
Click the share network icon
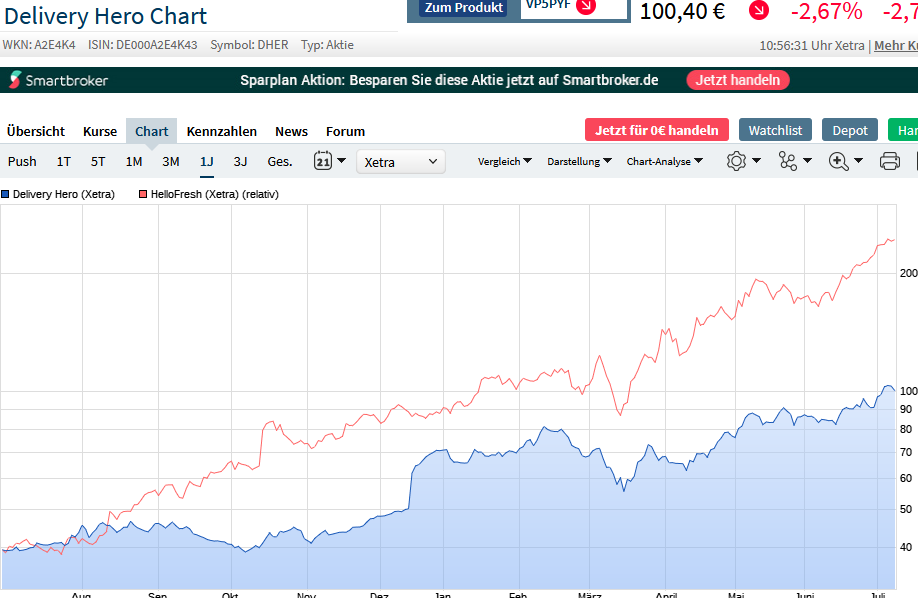787,161
